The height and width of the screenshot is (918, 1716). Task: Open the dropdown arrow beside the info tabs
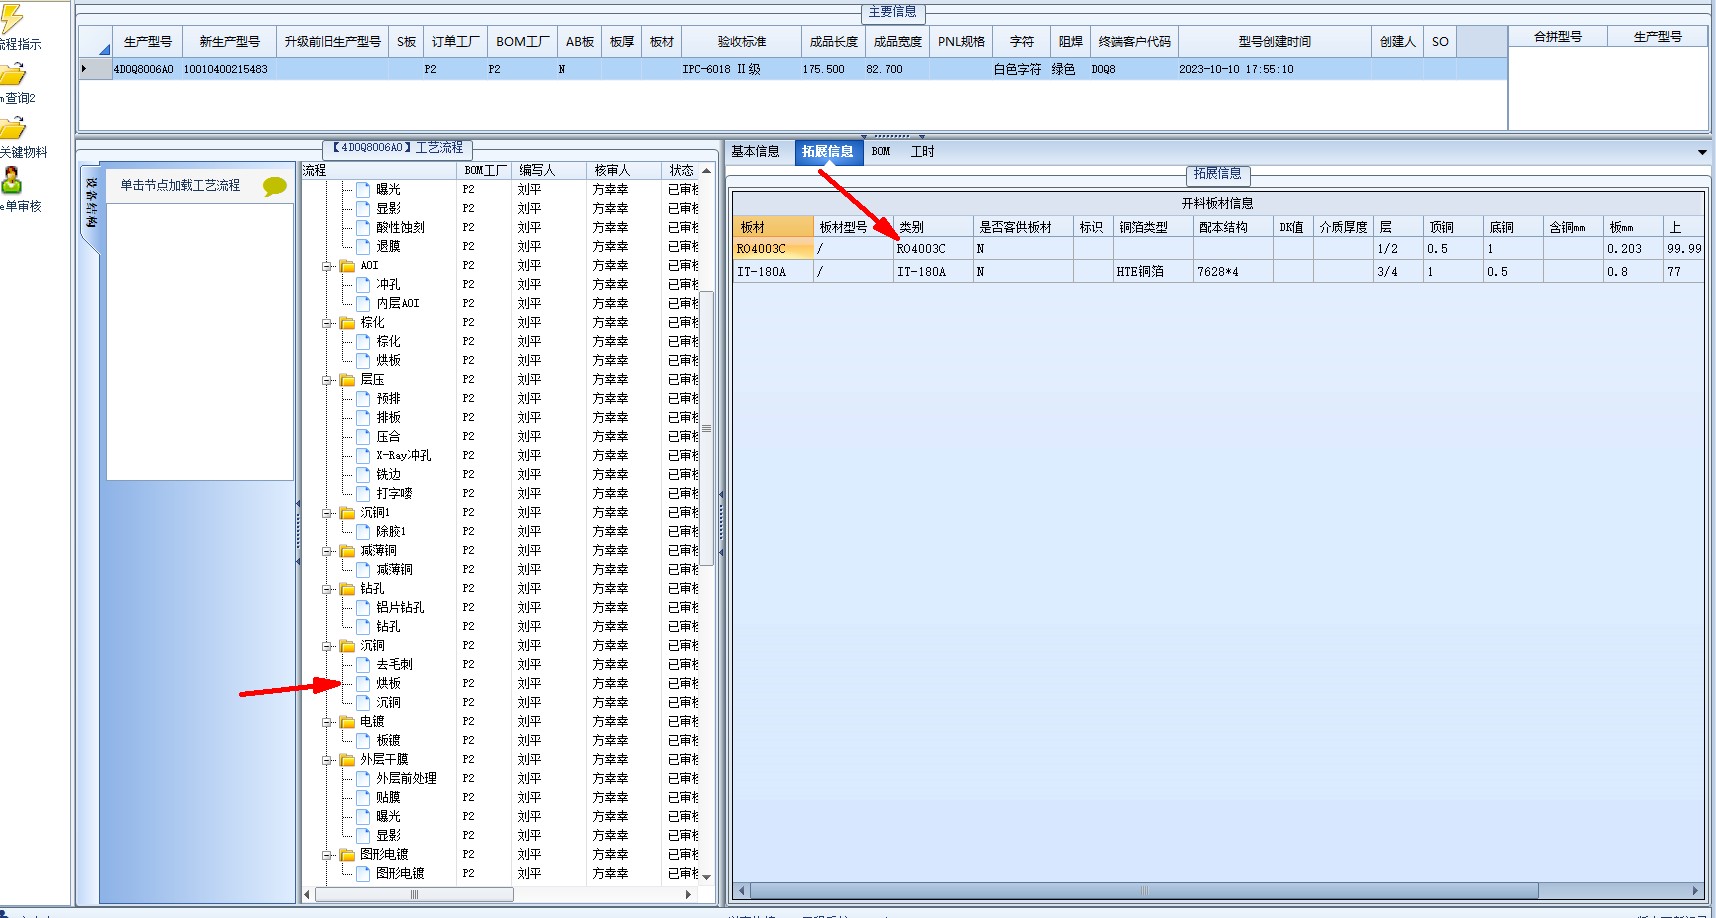pyautogui.click(x=1702, y=152)
